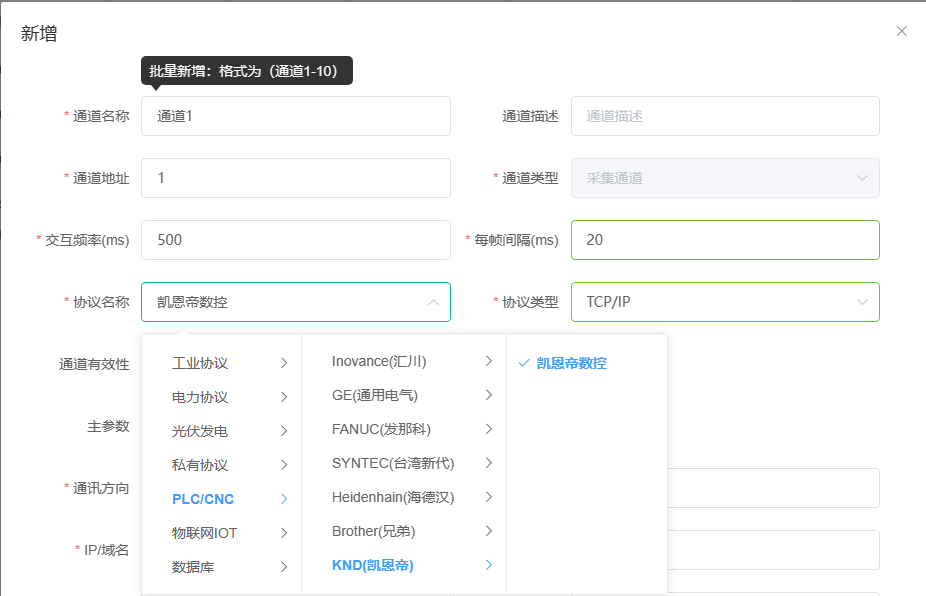
Task: Click the 通道地址 input field
Action: coord(296,178)
